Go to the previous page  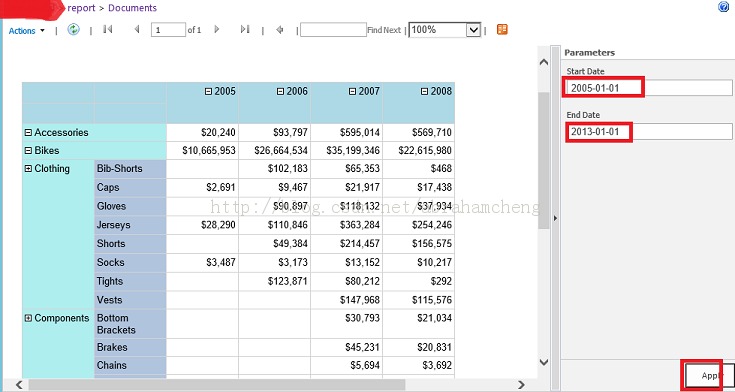(x=137, y=30)
